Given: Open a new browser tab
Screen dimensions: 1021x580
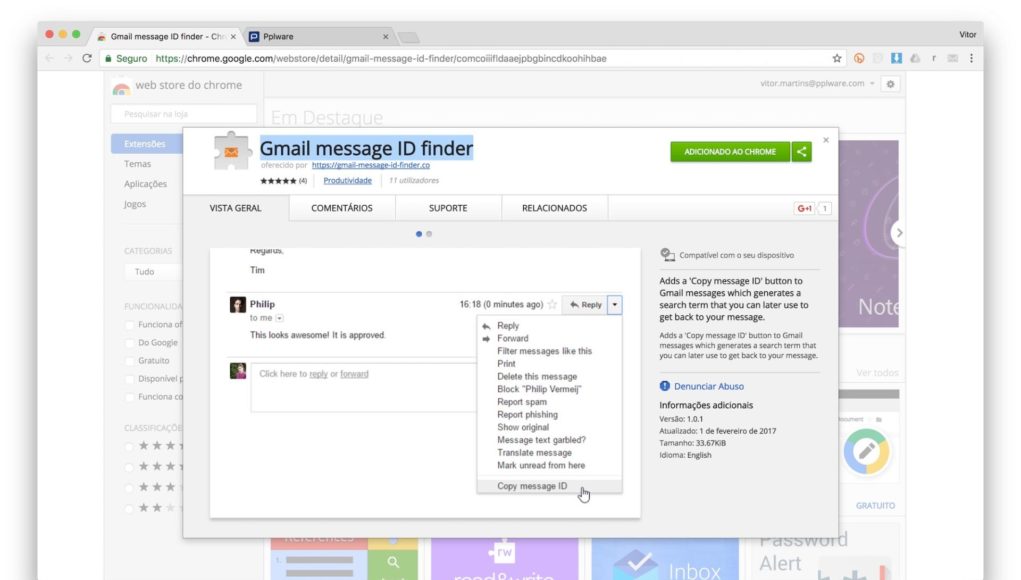Looking at the screenshot, I should point(408,37).
